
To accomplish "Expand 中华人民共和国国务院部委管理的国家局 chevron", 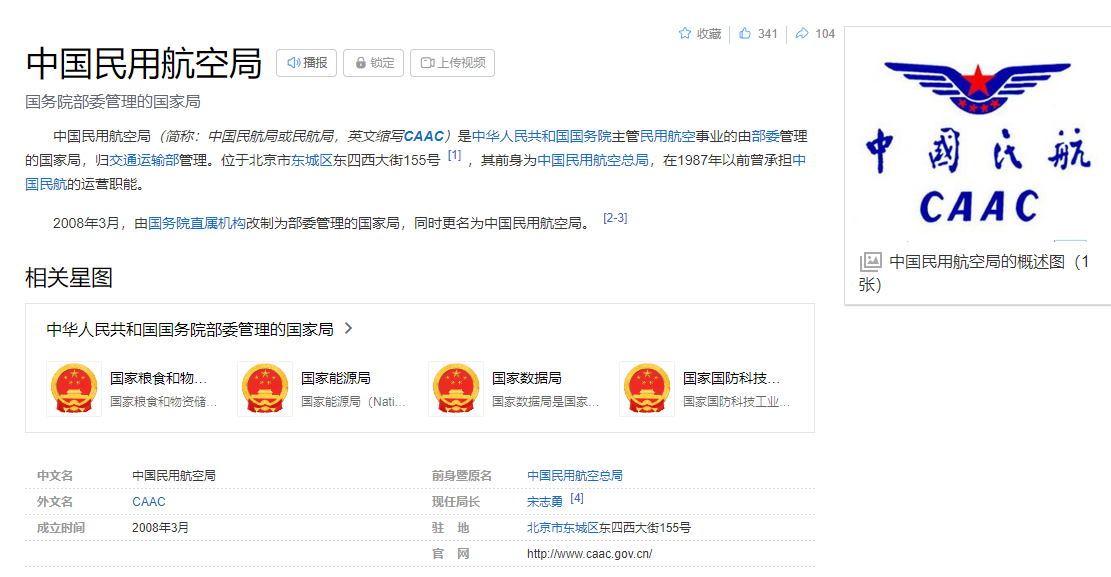I will tap(348, 328).
